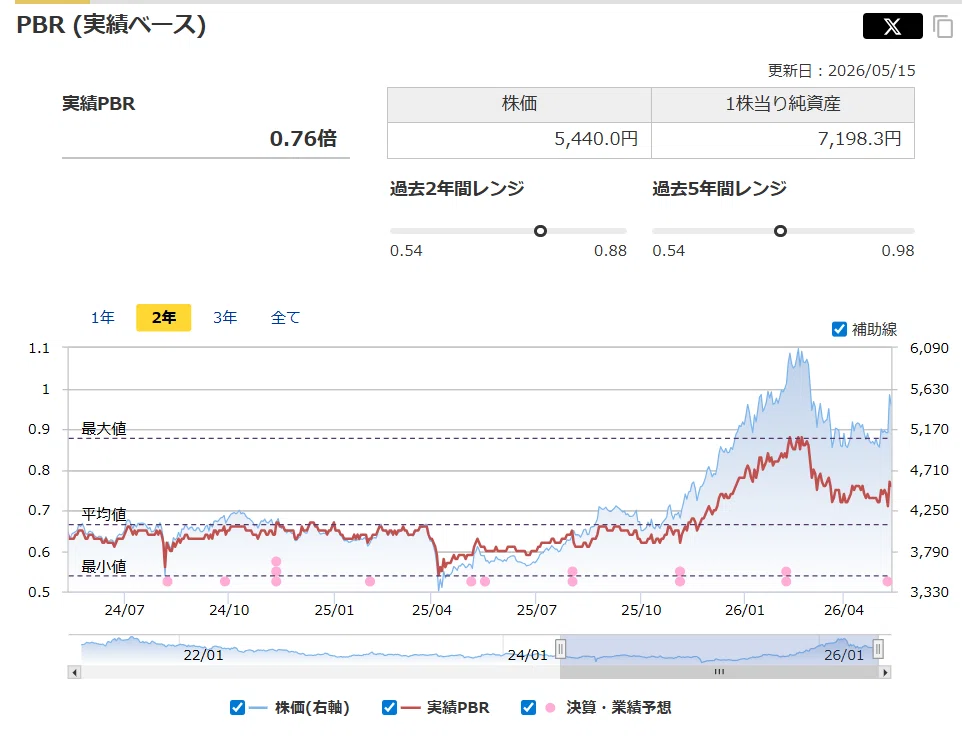Click the pink earnings marker above 26/04
This screenshot has width=969, height=750.
[x=887, y=581]
